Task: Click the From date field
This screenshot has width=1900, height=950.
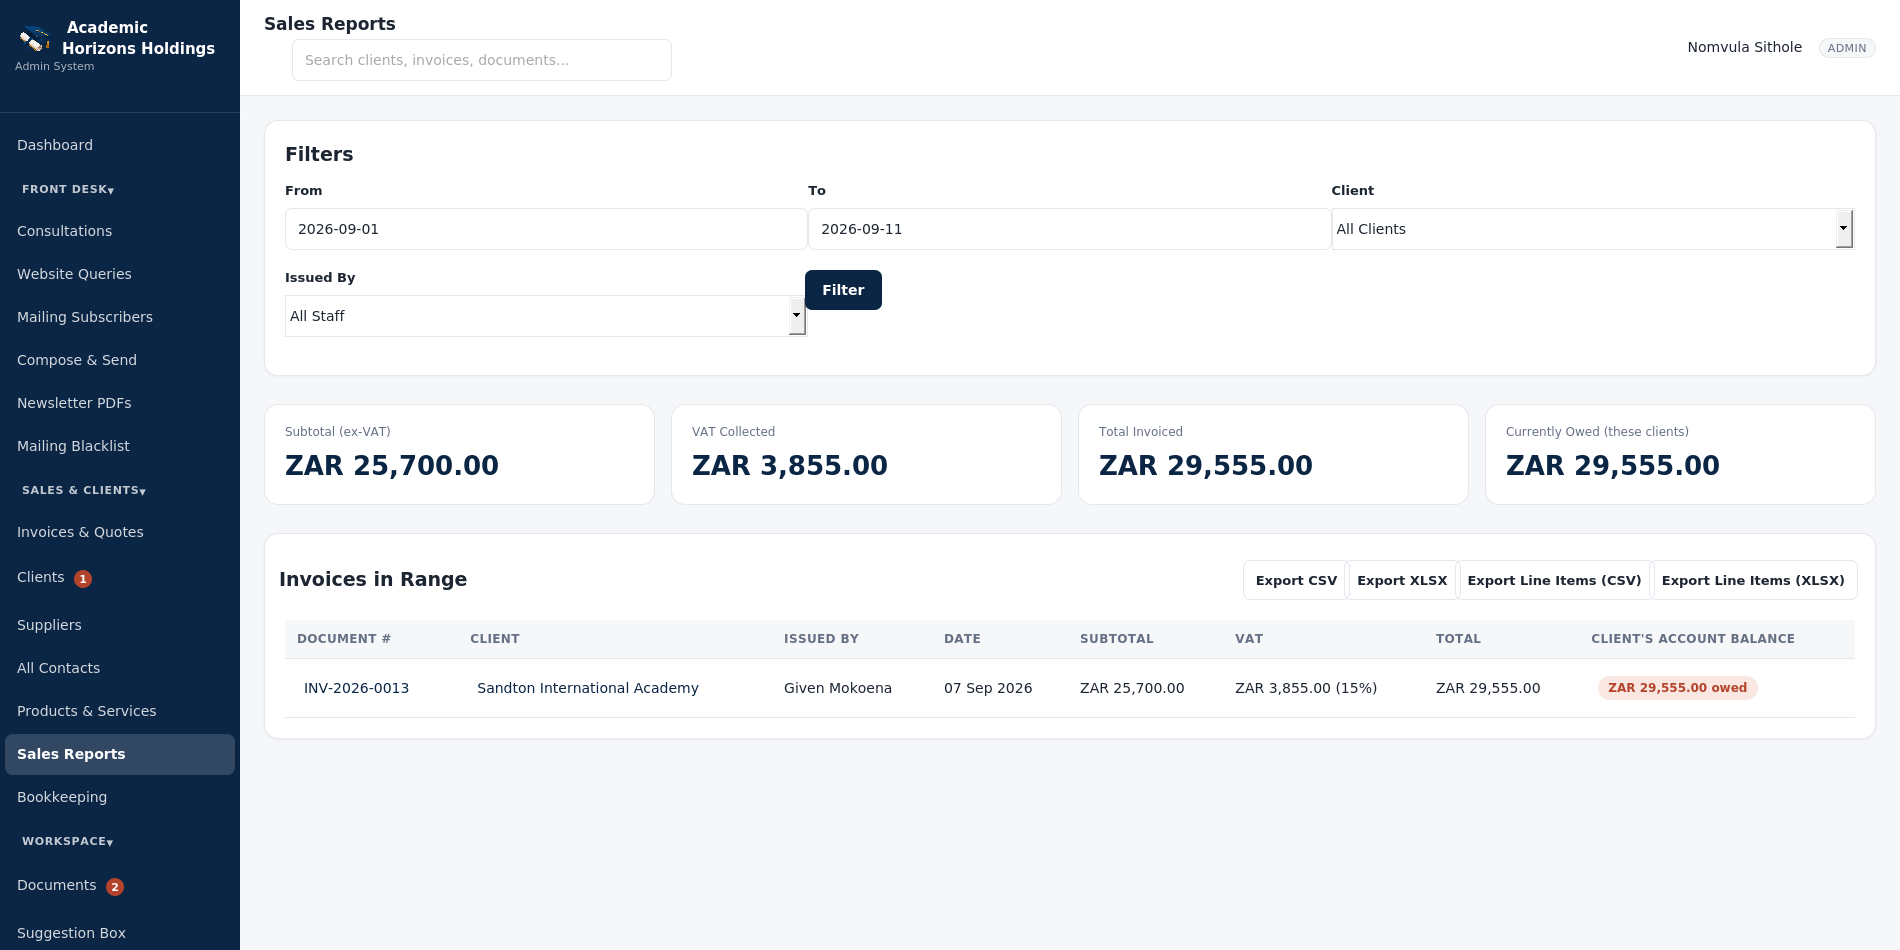Action: [x=546, y=229]
